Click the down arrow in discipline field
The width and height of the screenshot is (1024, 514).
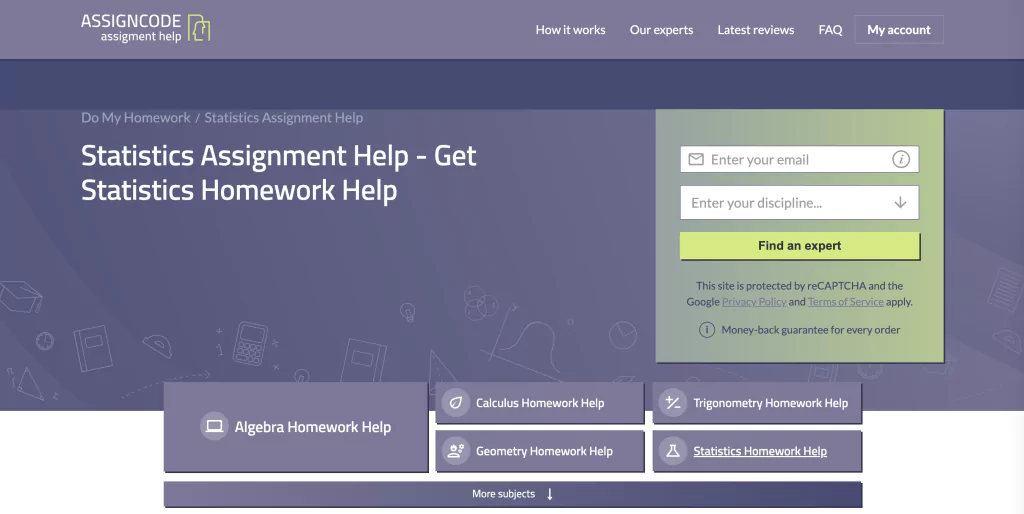tap(900, 202)
